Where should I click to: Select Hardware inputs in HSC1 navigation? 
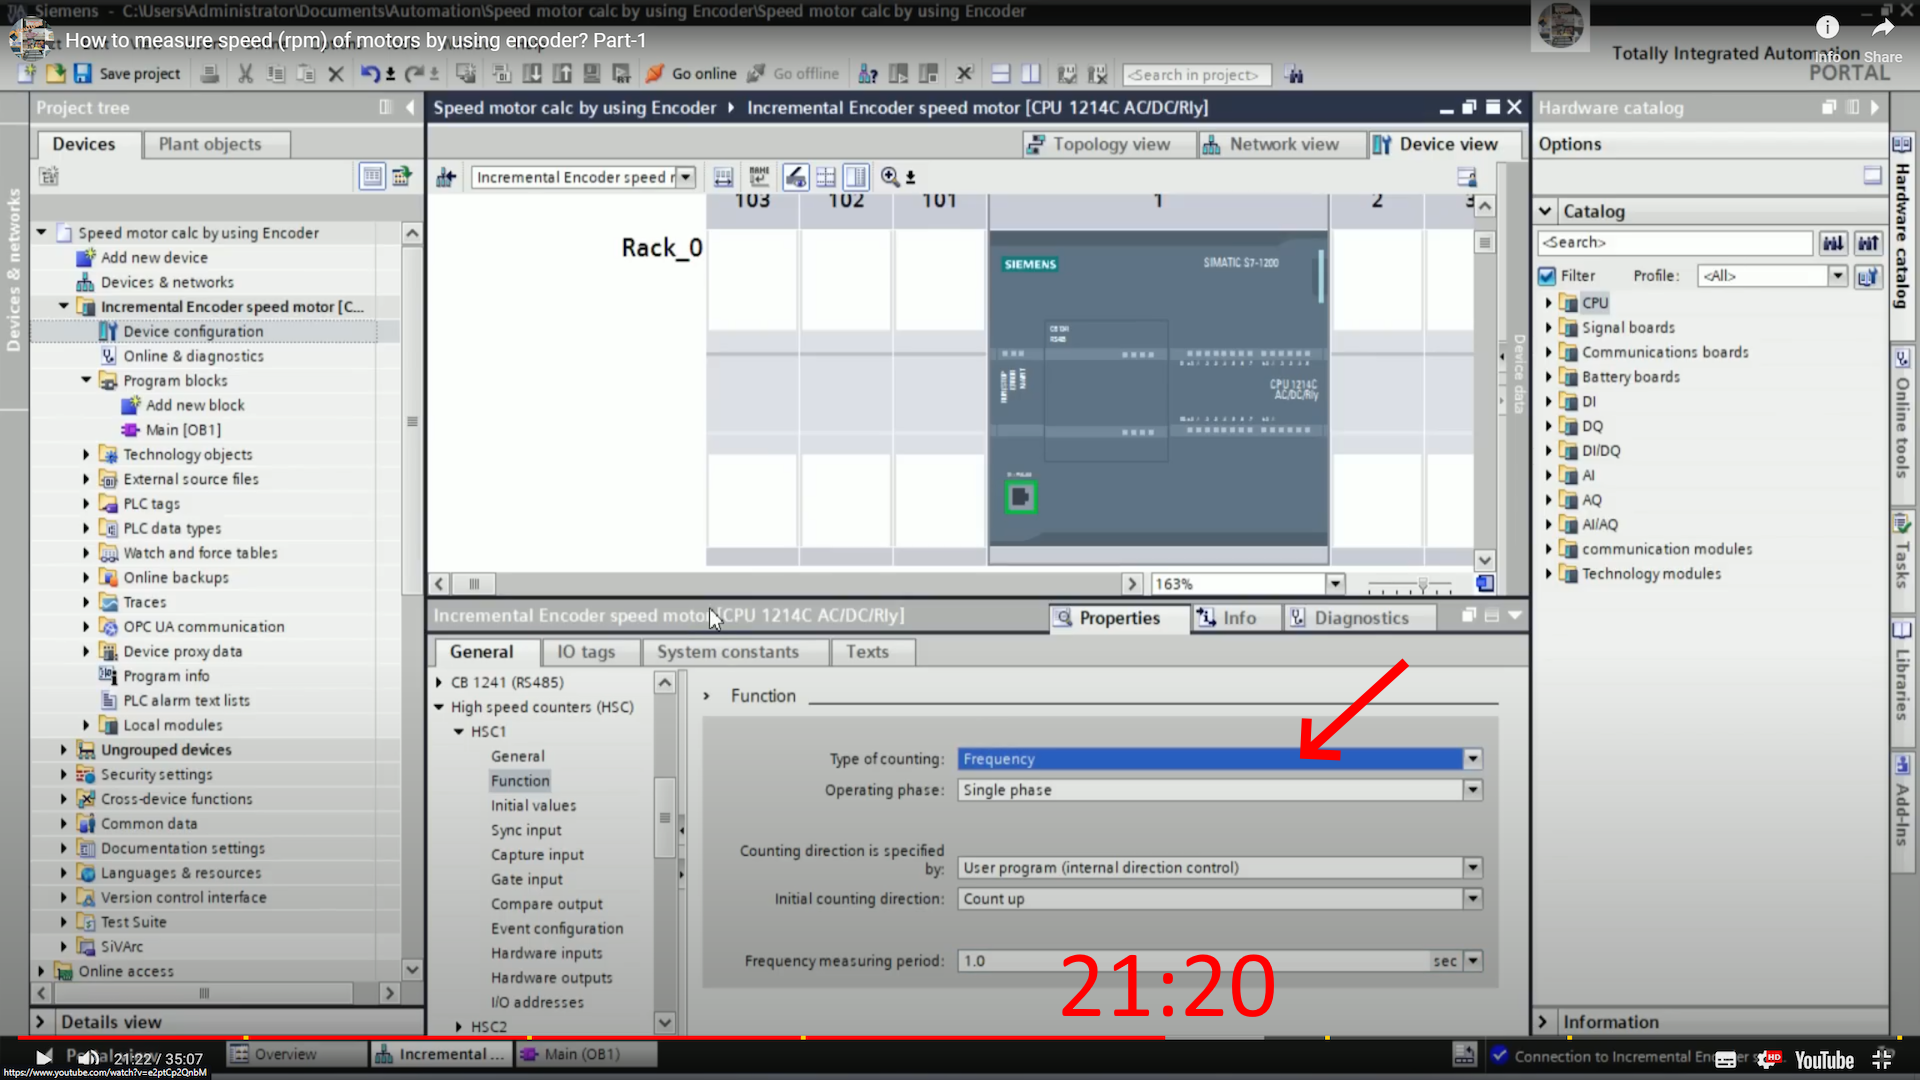point(546,953)
